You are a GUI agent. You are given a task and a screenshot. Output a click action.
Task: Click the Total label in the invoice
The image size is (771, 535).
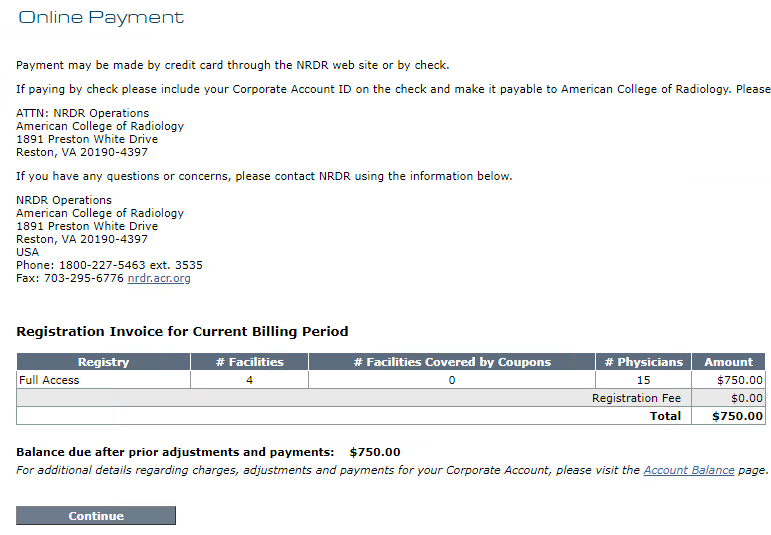coord(665,416)
